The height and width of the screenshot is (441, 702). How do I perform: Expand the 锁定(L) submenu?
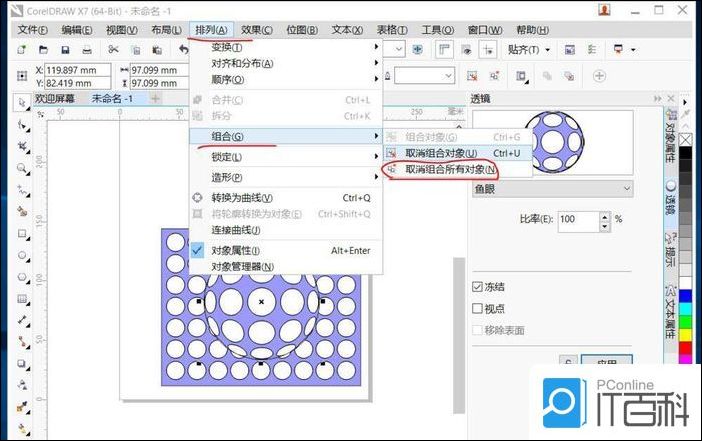click(286, 157)
